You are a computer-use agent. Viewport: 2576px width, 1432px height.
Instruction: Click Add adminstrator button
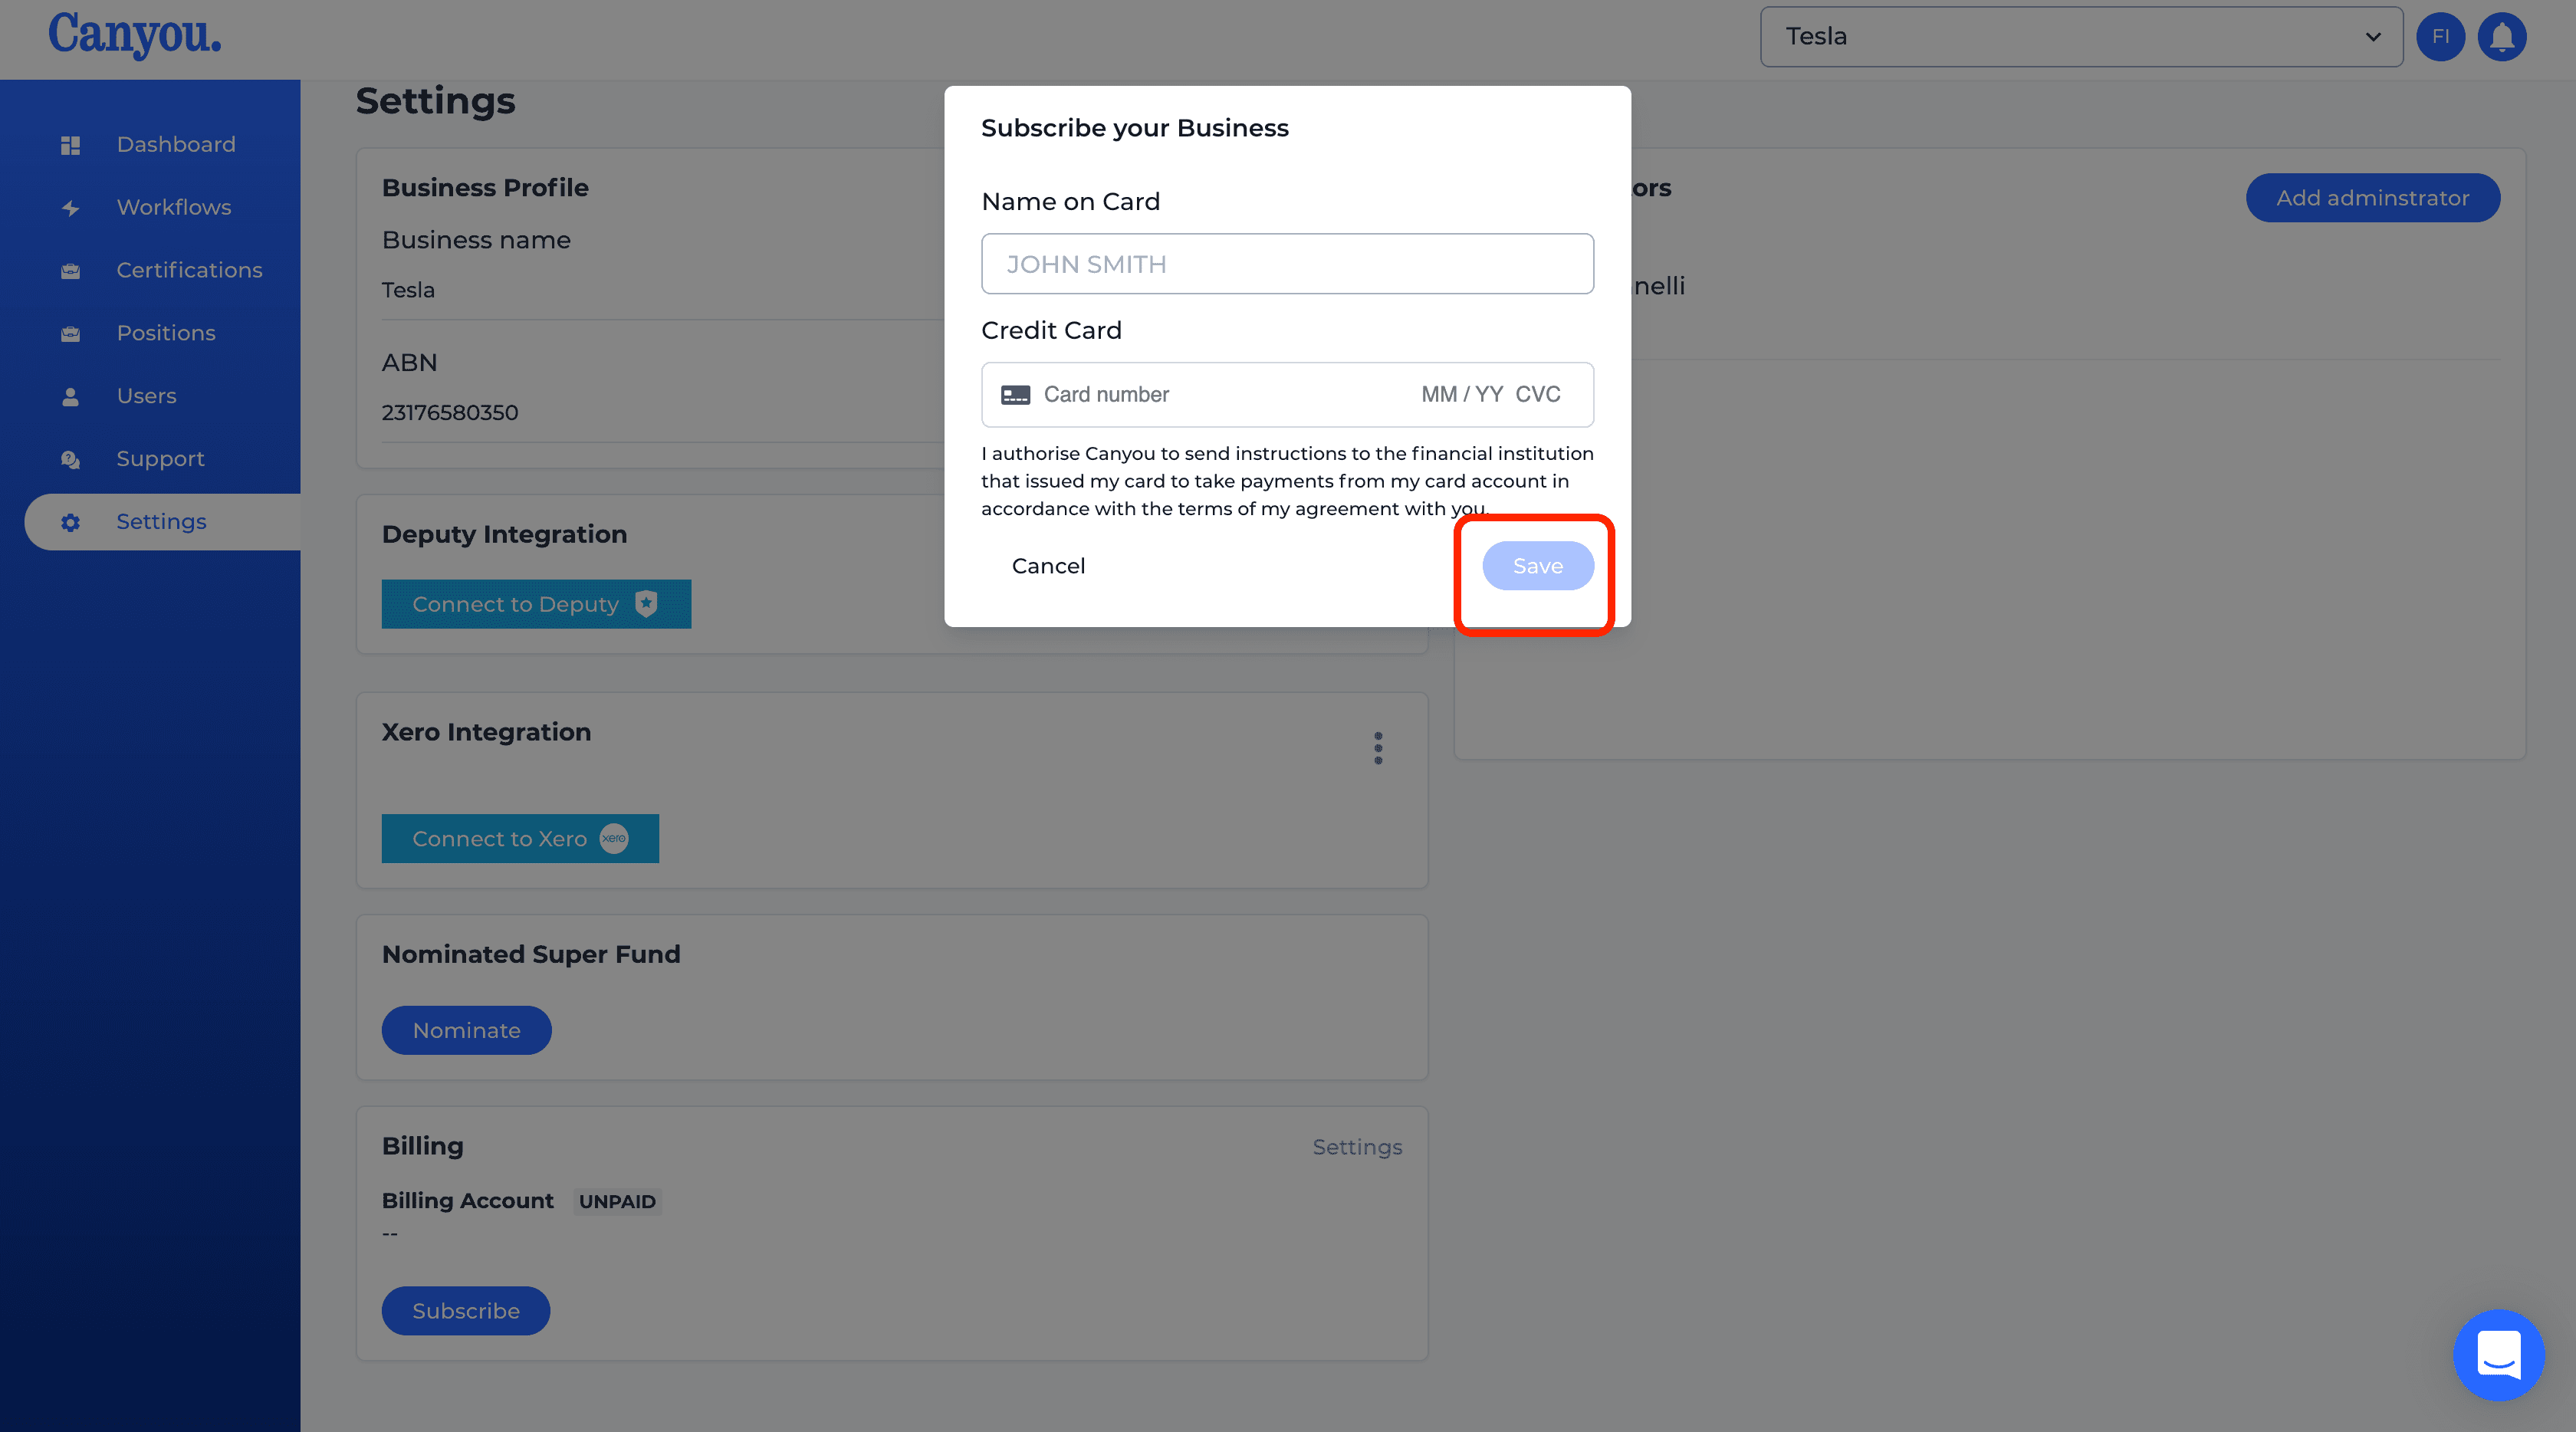(2372, 198)
